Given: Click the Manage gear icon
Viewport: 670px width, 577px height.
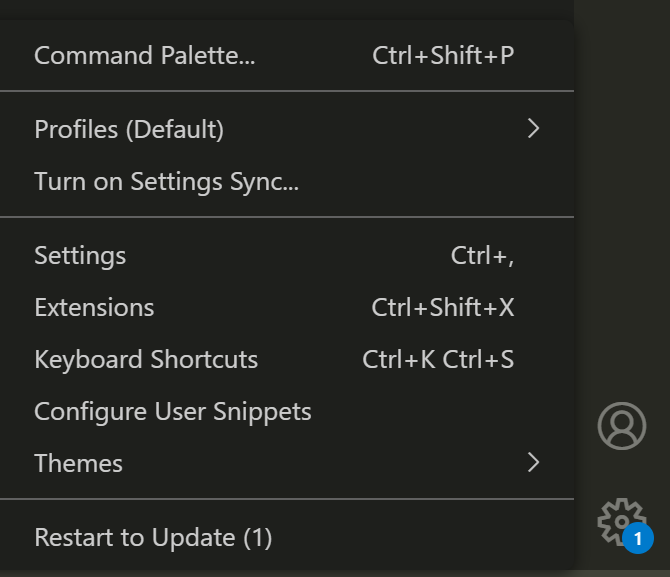Looking at the screenshot, I should coord(618,519).
